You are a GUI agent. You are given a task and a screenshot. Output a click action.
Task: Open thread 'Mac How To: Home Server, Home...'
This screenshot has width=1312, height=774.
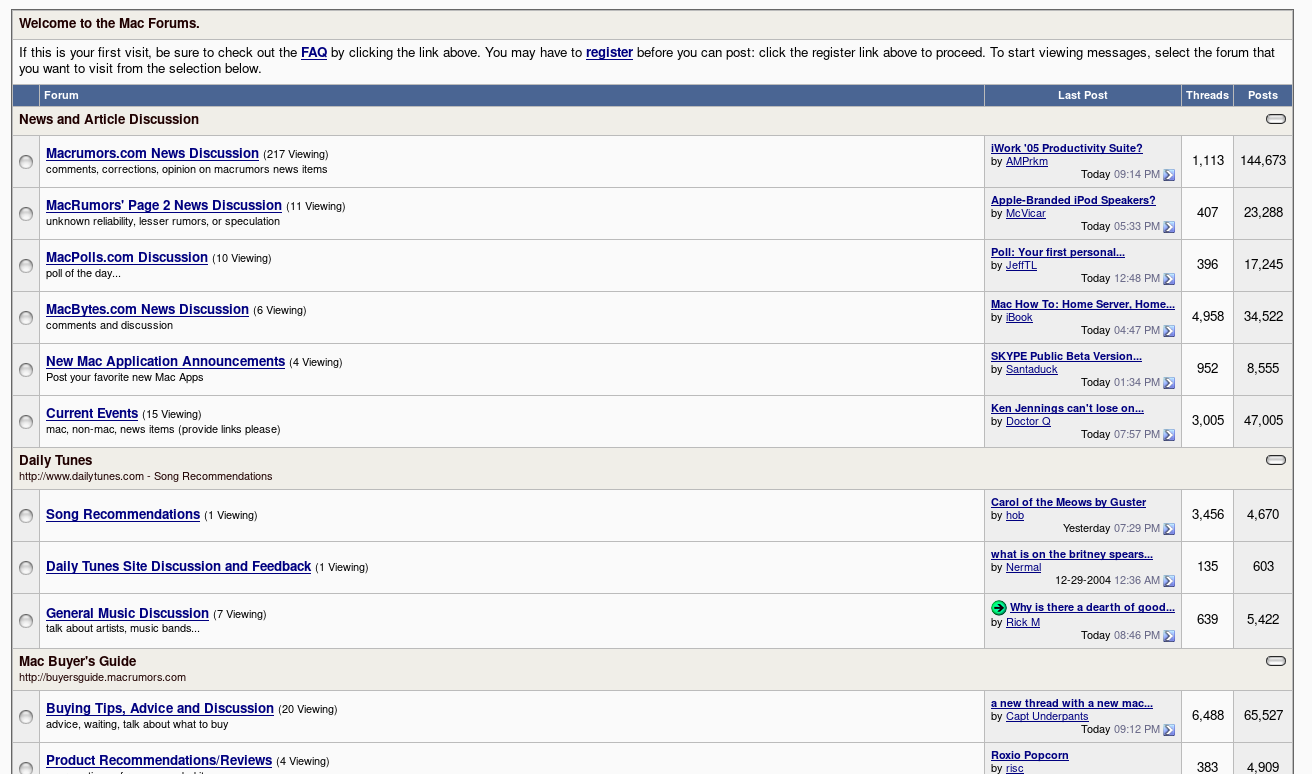[1083, 304]
